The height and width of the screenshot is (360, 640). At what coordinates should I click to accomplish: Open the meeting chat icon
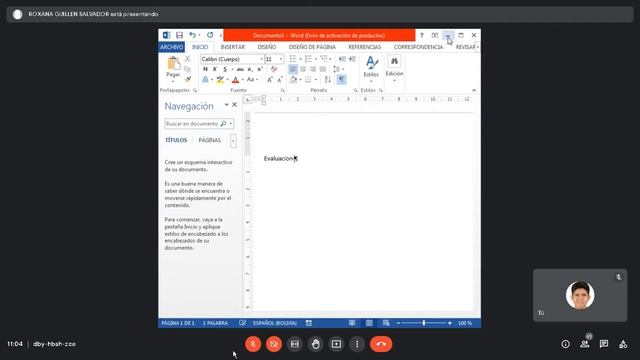(x=604, y=344)
